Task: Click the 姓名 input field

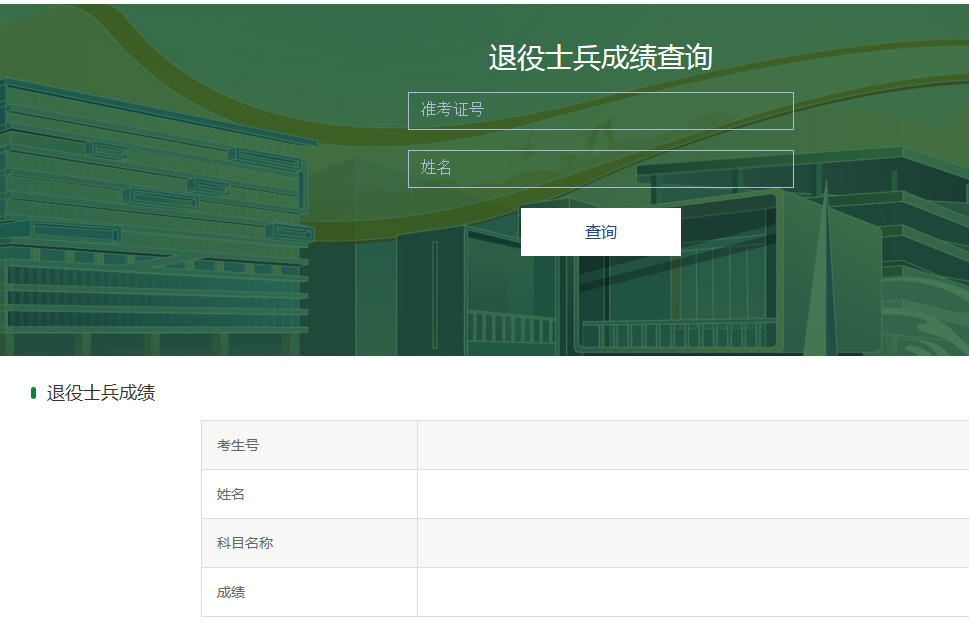Action: pos(600,168)
